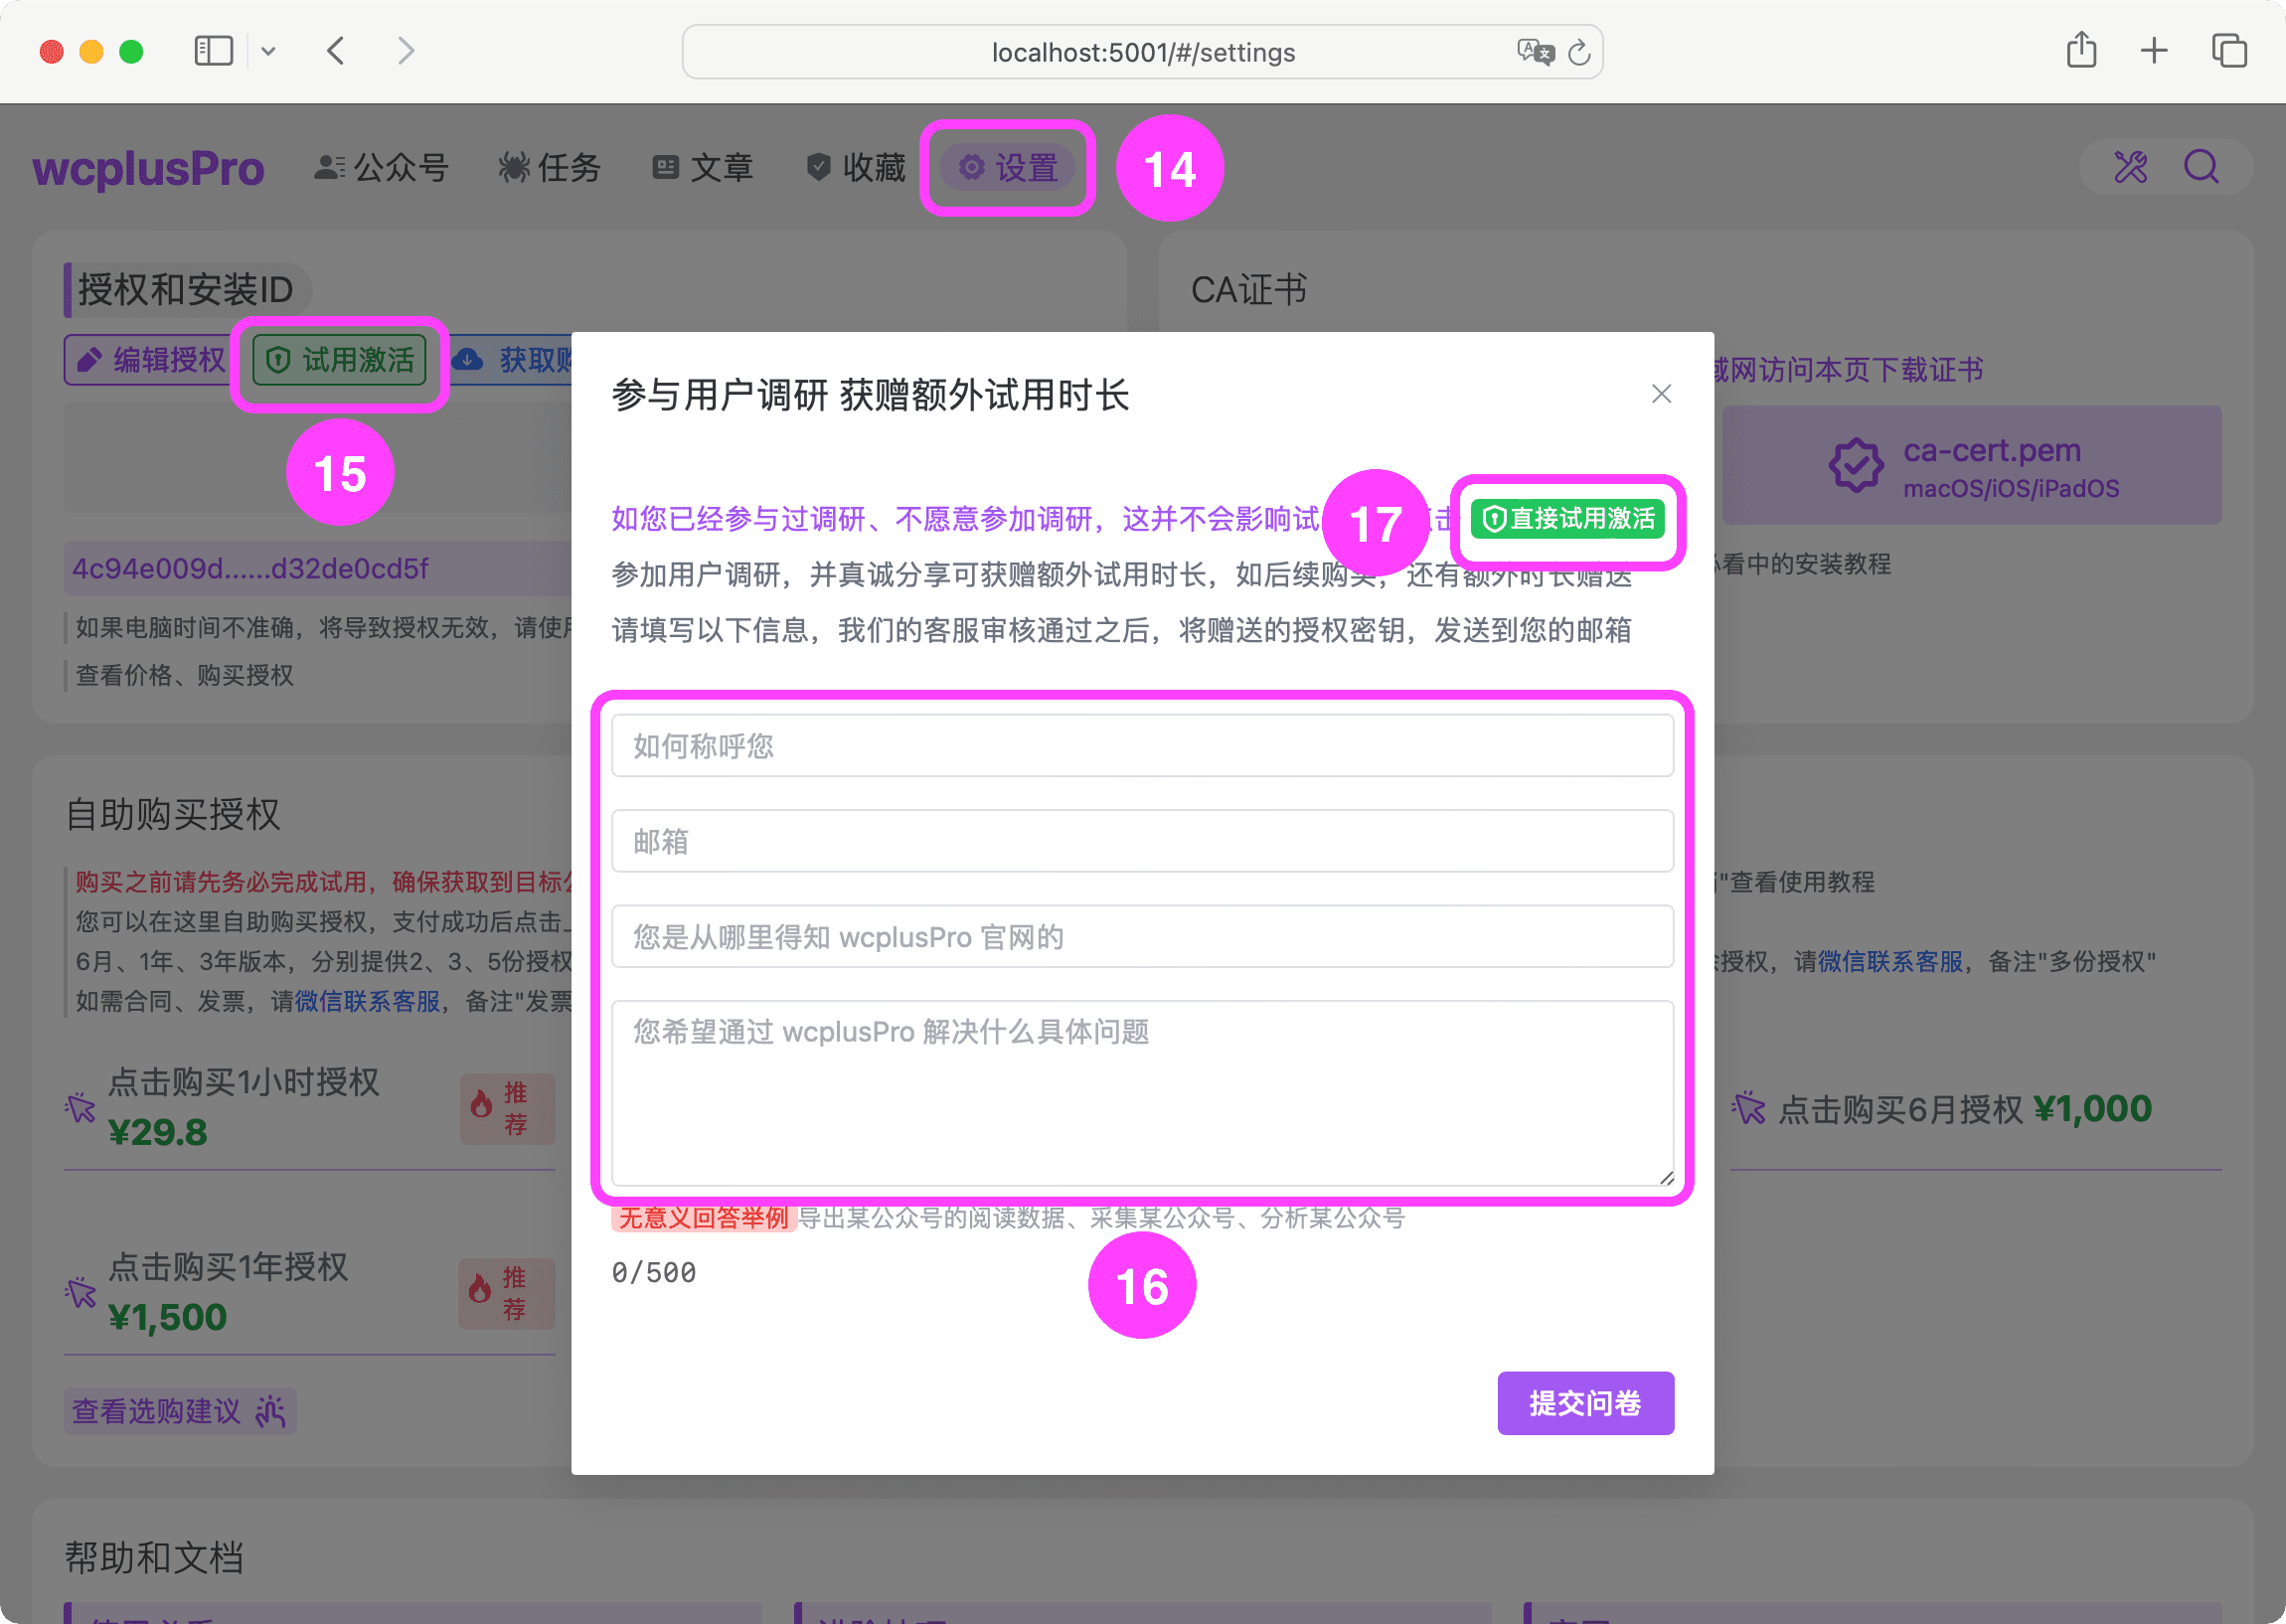Click the 直接试用激活 green button
The image size is (2286, 1624).
[x=1567, y=519]
